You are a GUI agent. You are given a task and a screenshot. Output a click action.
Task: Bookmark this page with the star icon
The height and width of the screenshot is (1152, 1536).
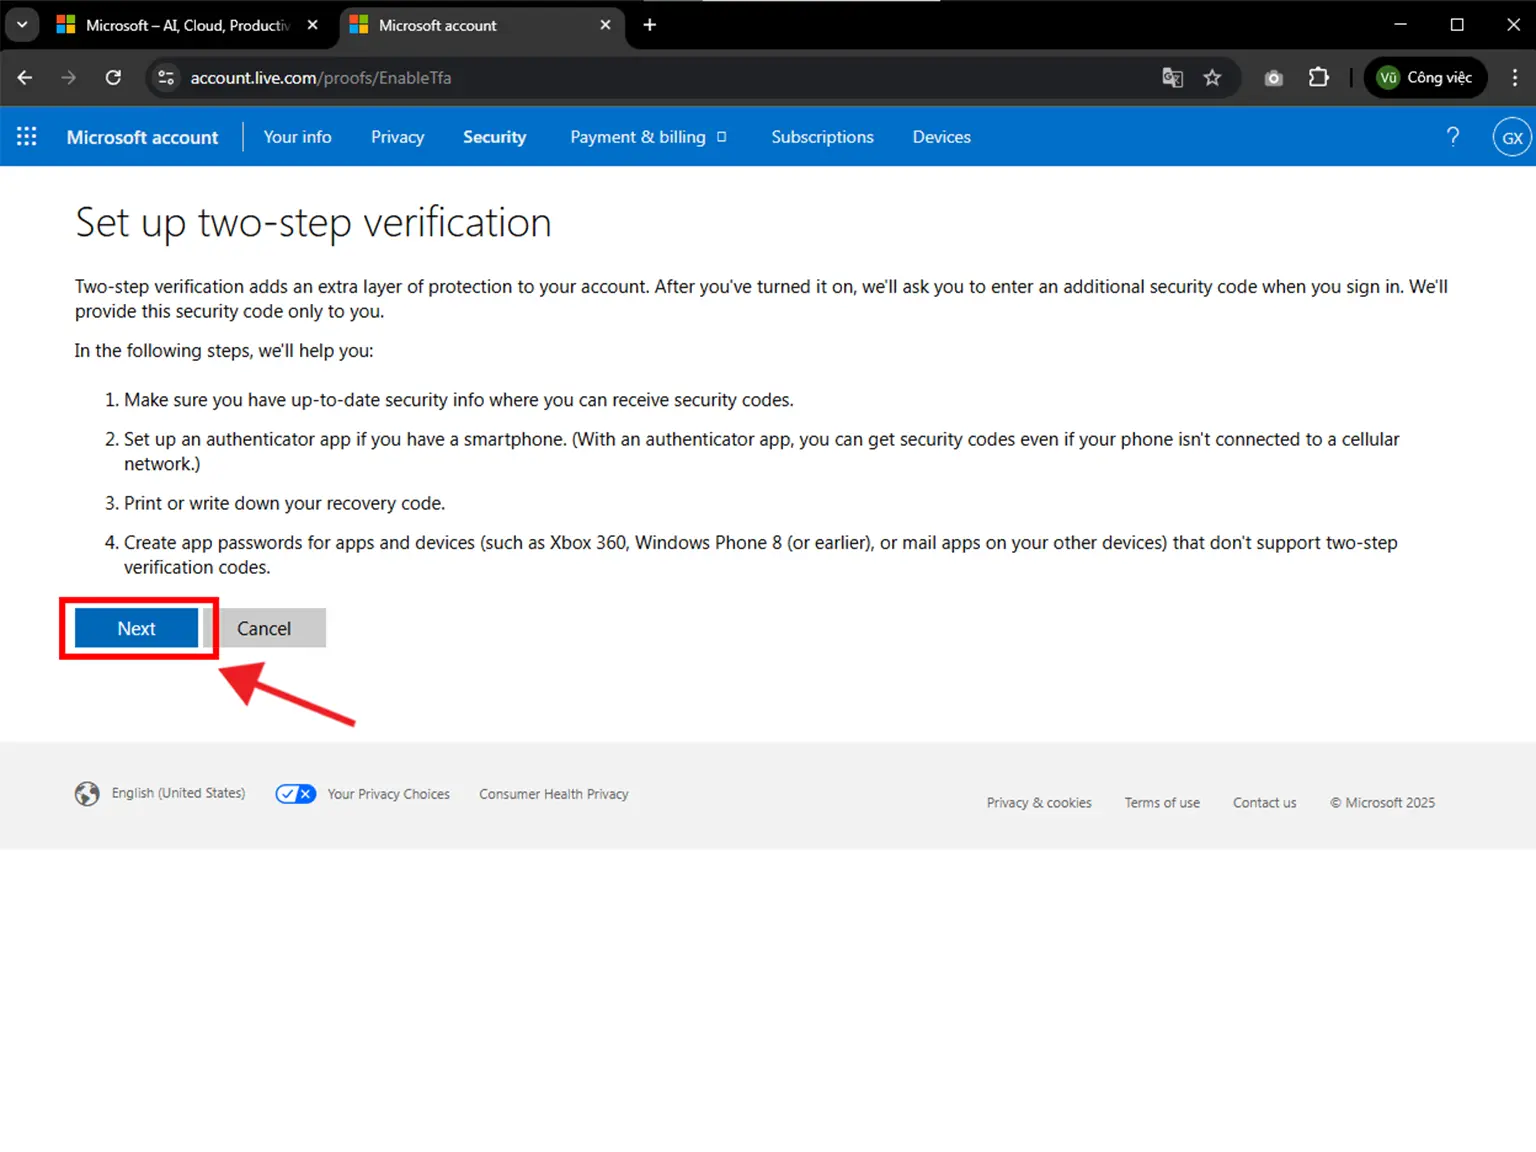click(x=1213, y=77)
